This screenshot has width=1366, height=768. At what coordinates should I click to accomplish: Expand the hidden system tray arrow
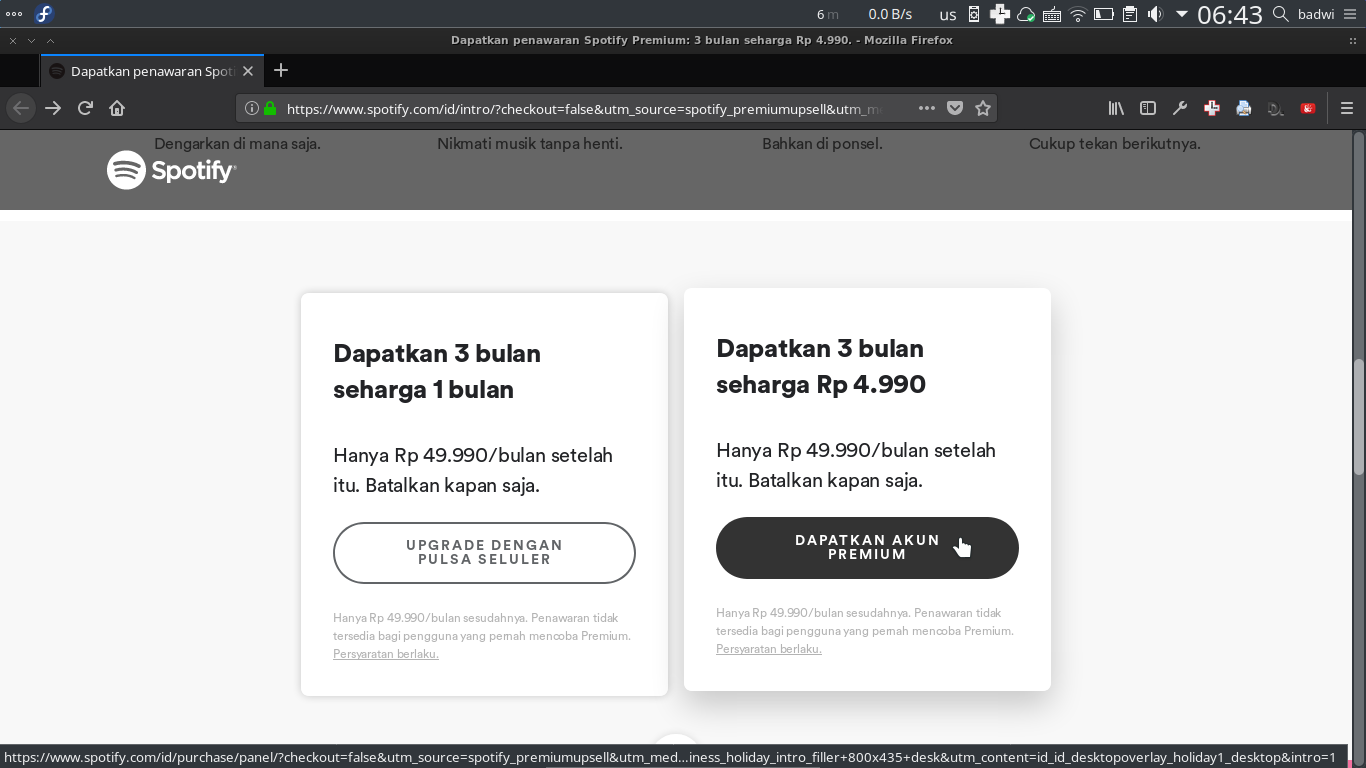coord(1181,14)
